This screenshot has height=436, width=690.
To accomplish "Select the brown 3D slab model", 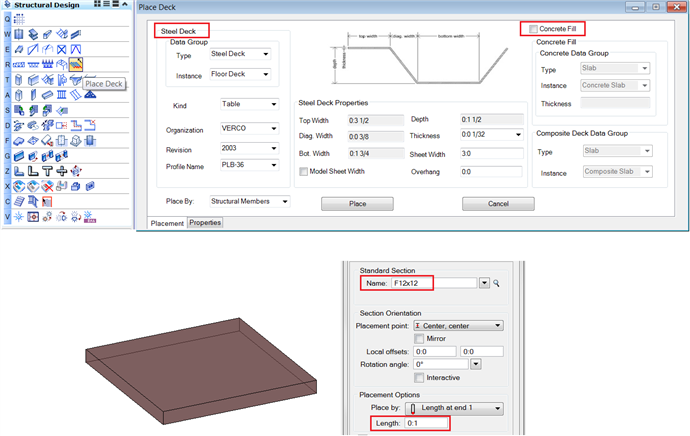I will coord(201,370).
